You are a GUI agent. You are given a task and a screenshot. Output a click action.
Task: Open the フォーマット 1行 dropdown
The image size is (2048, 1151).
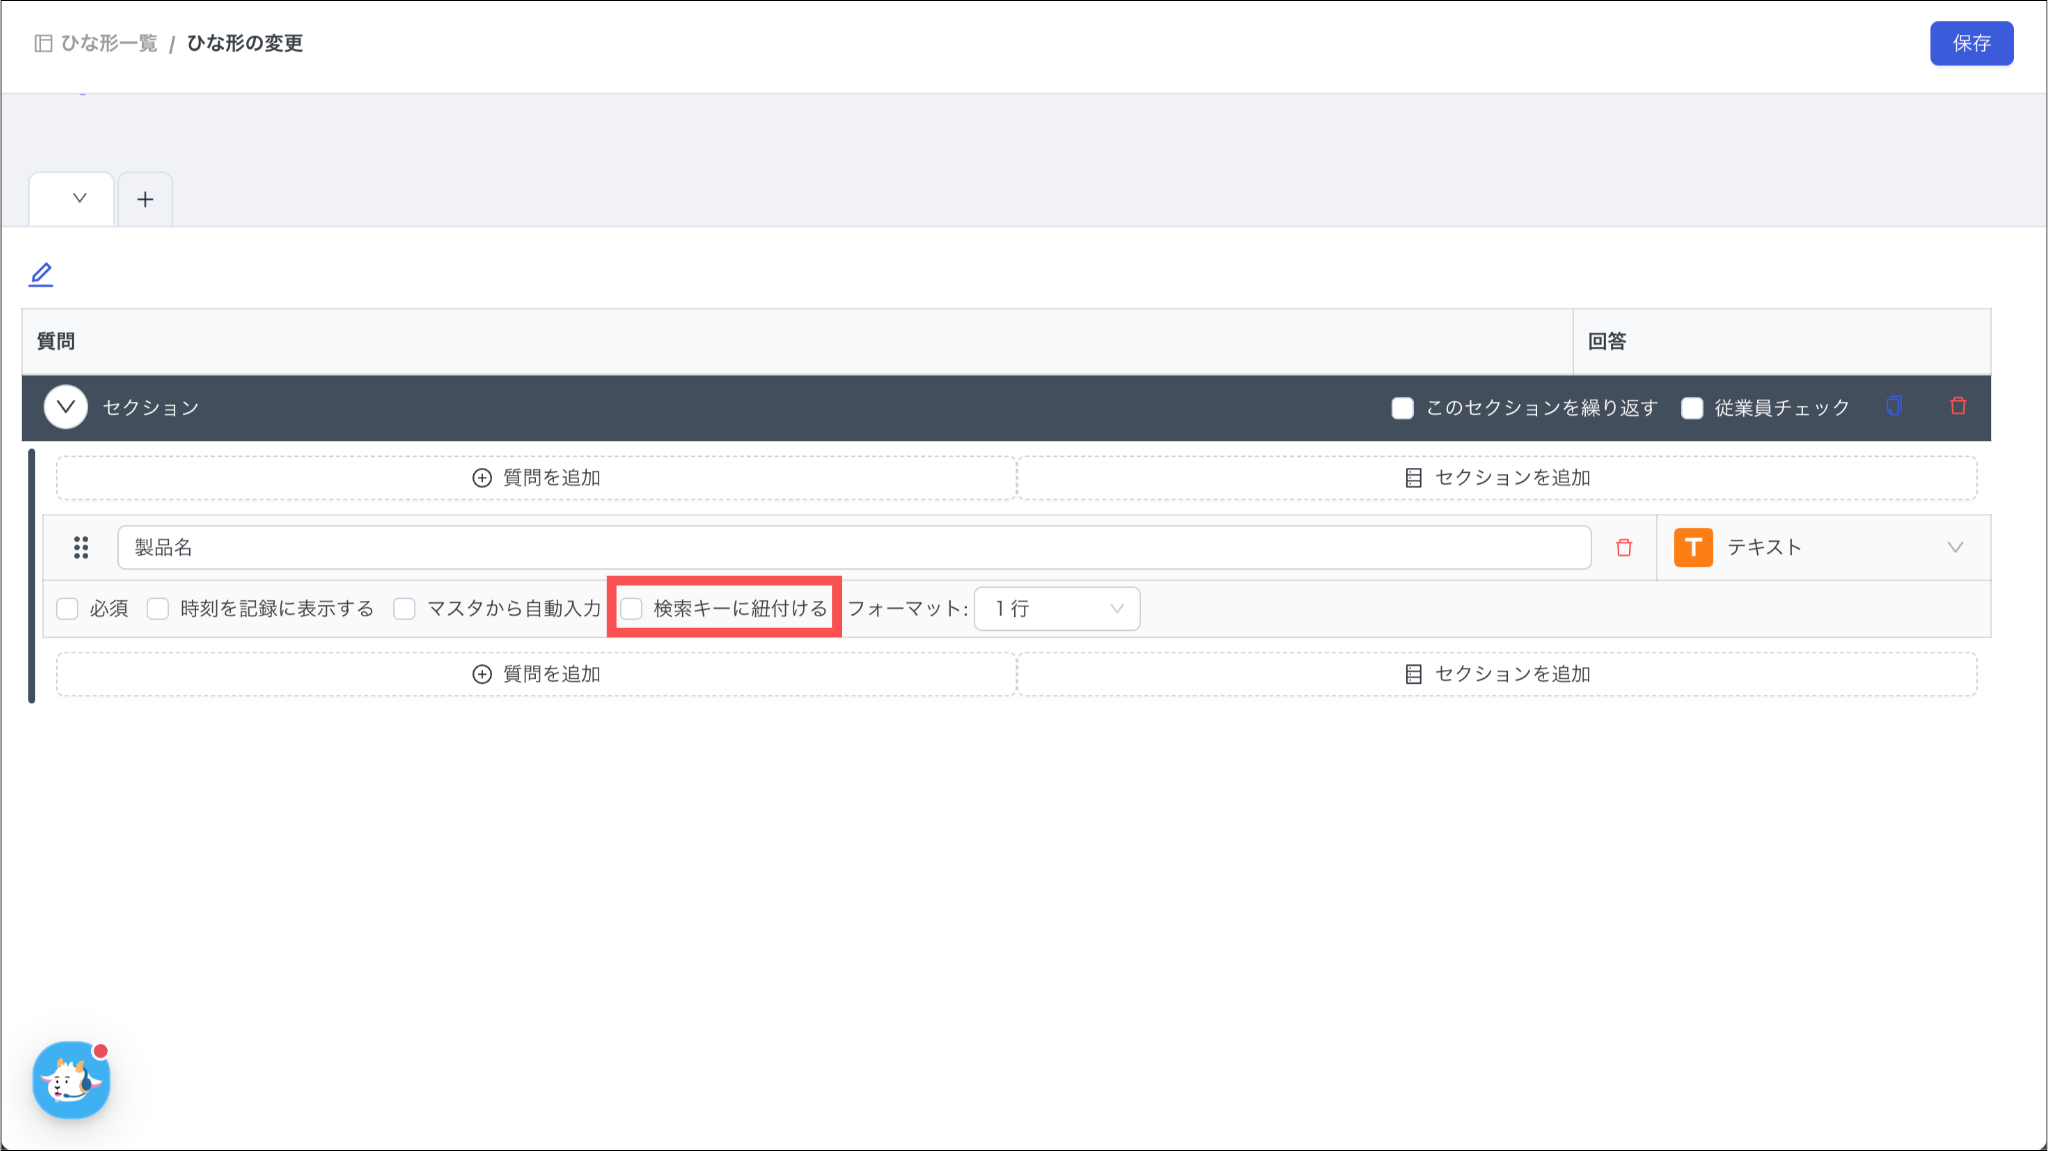pyautogui.click(x=1056, y=609)
